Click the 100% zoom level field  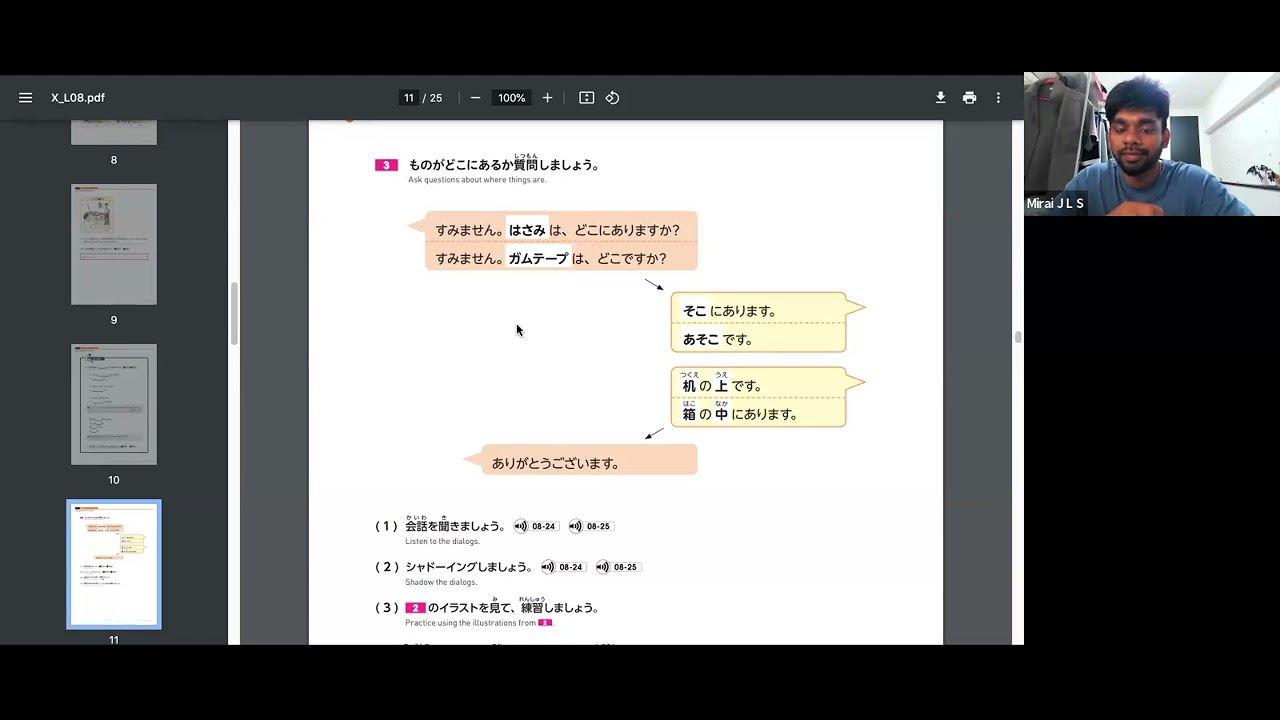click(x=512, y=98)
